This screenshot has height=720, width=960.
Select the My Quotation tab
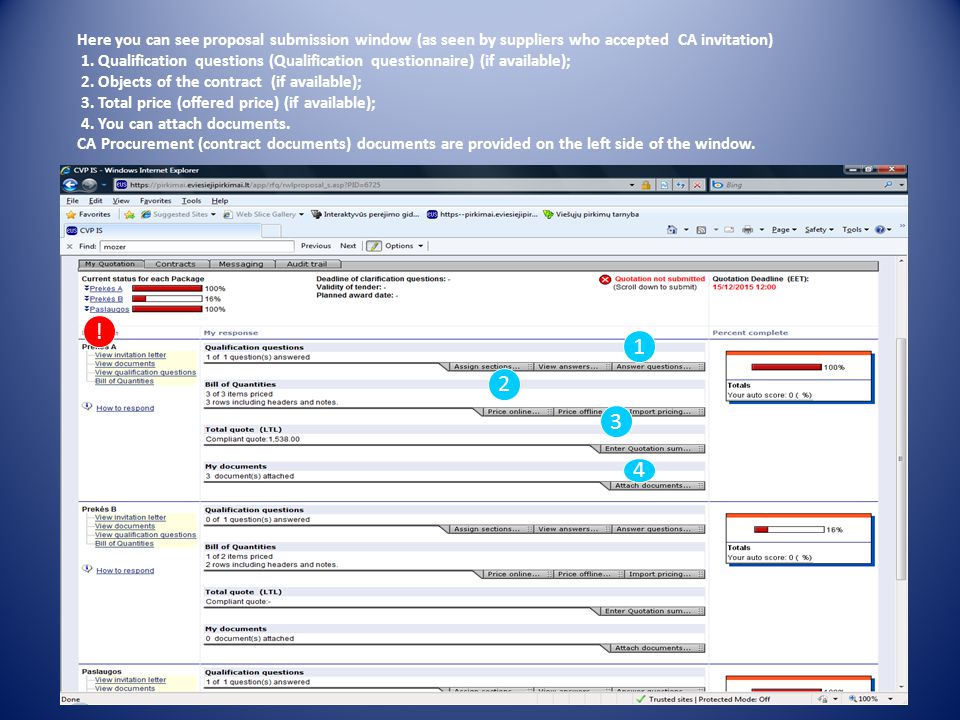coord(110,264)
